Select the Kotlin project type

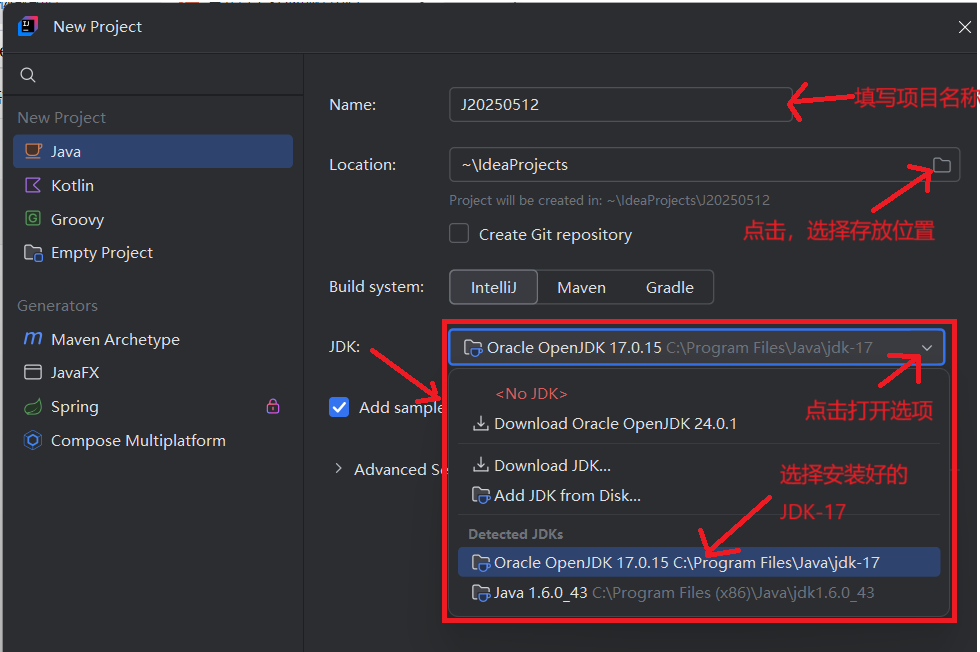click(x=152, y=185)
